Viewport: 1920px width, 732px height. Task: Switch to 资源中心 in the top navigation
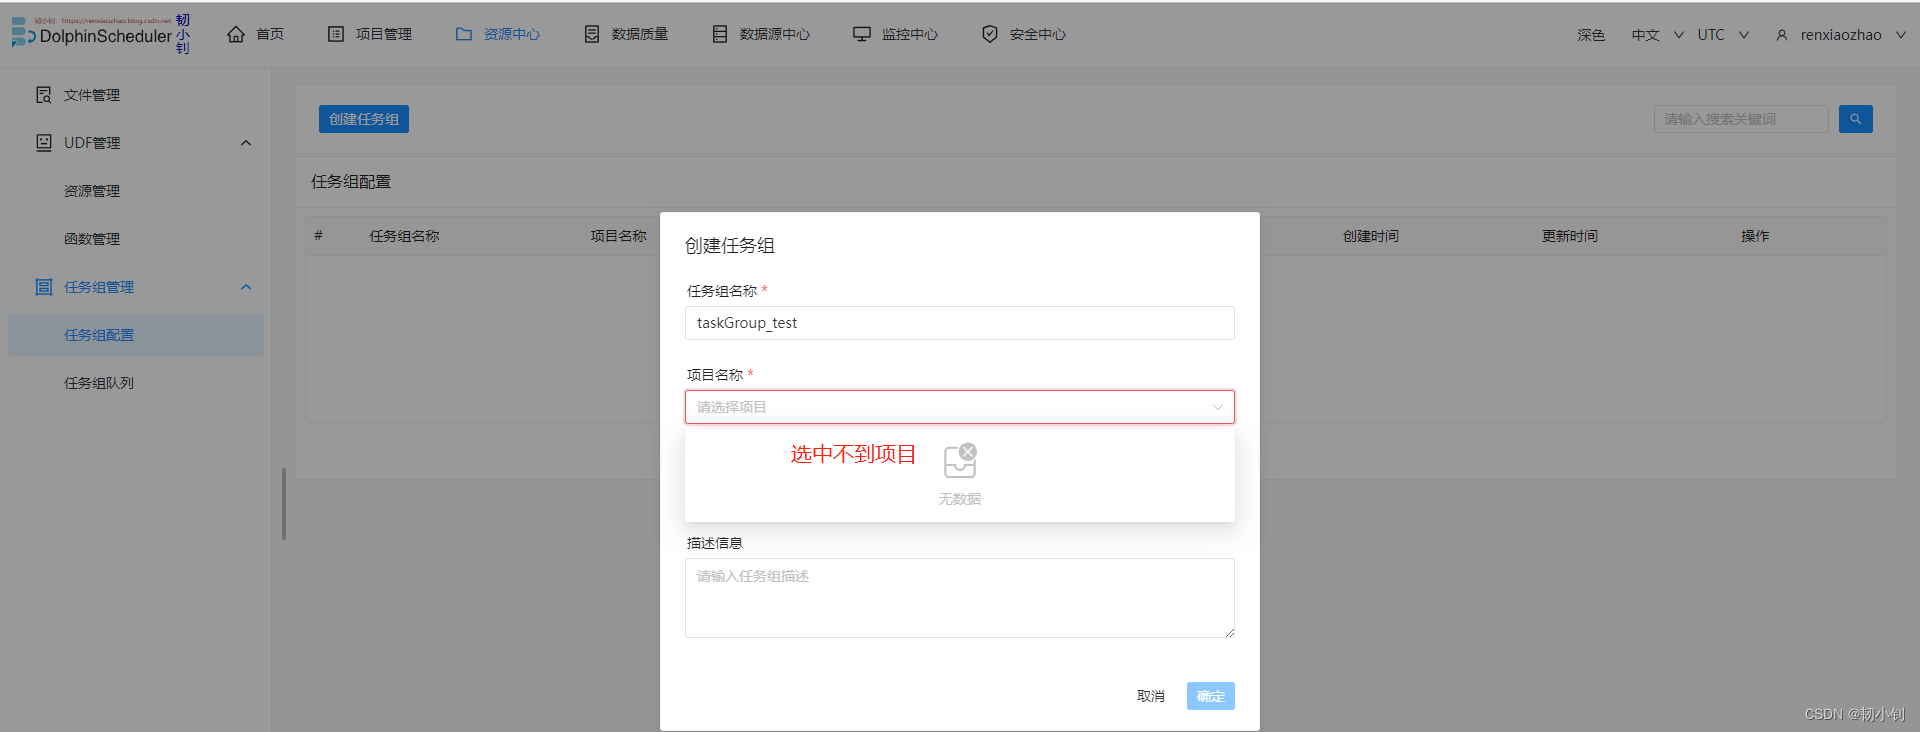[512, 34]
